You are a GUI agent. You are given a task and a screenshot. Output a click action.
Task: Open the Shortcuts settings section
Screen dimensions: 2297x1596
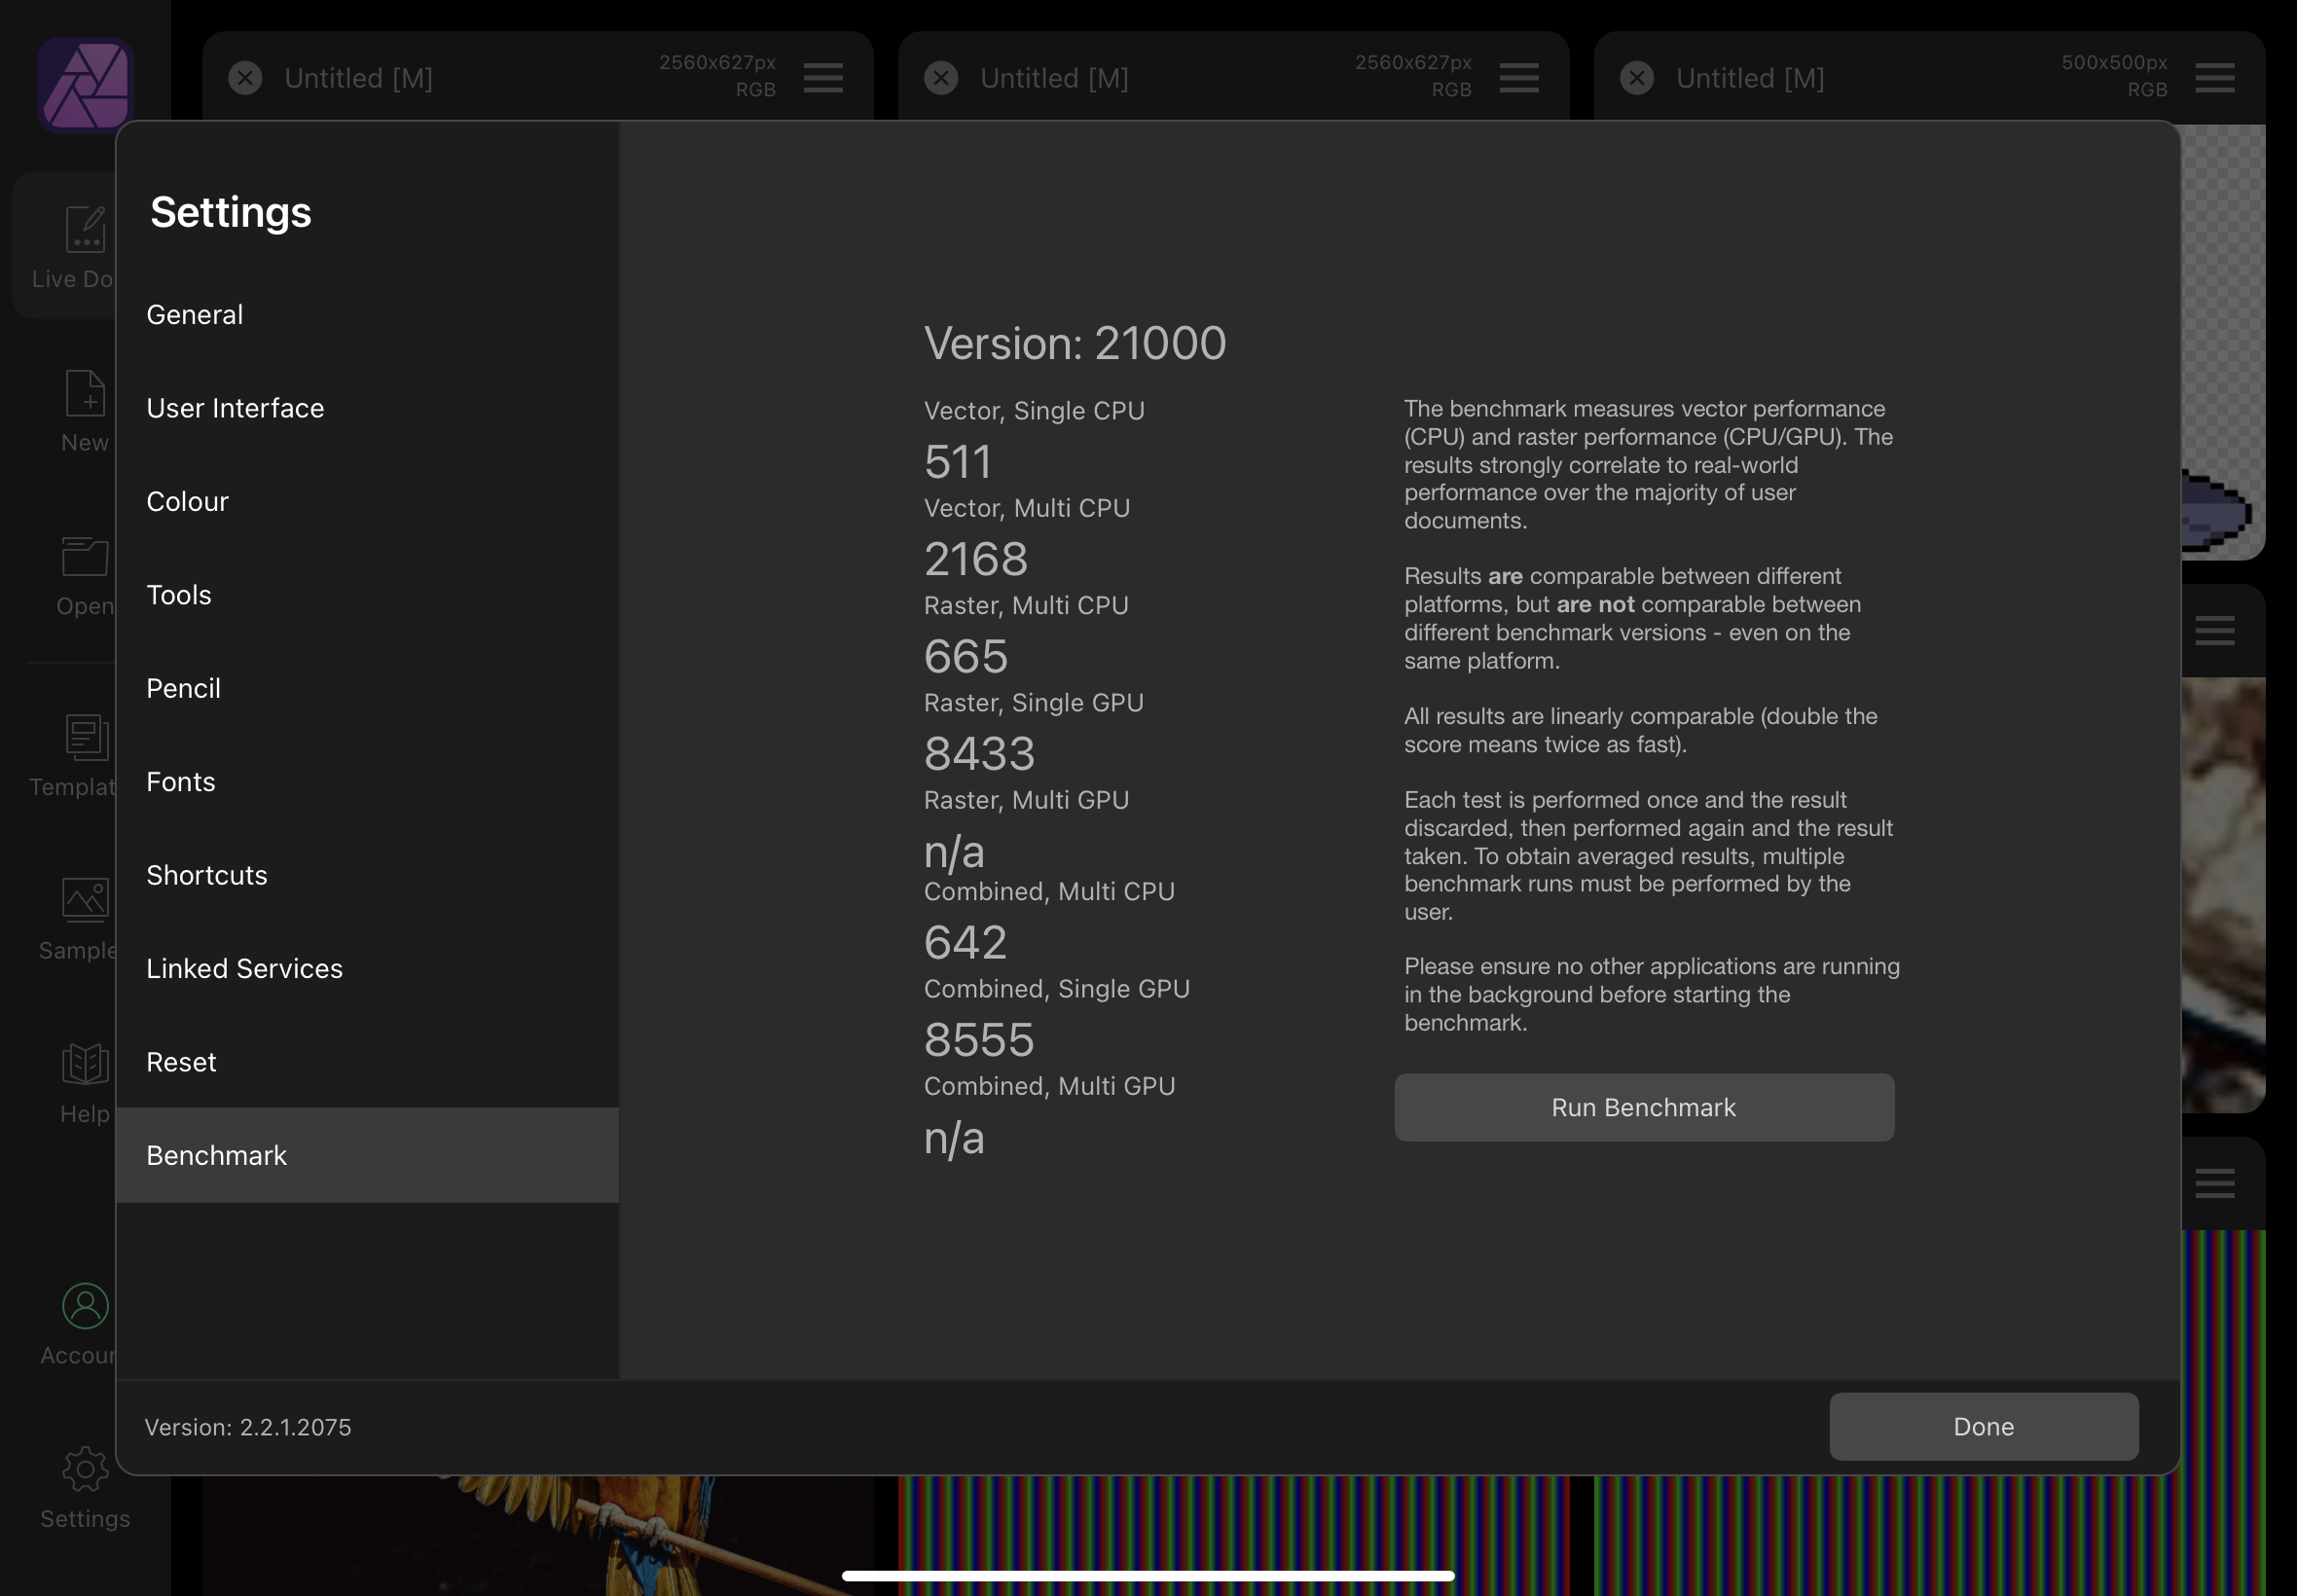(207, 875)
